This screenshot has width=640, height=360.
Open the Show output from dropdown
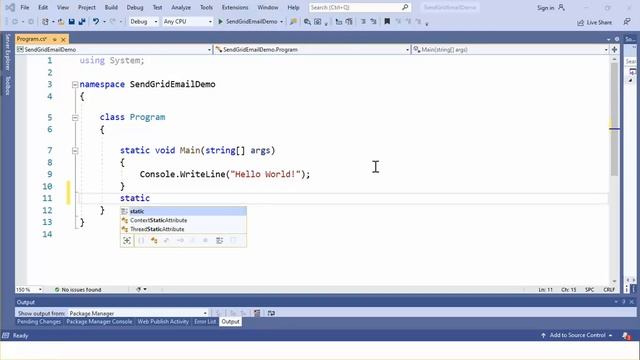pyautogui.click(x=138, y=313)
